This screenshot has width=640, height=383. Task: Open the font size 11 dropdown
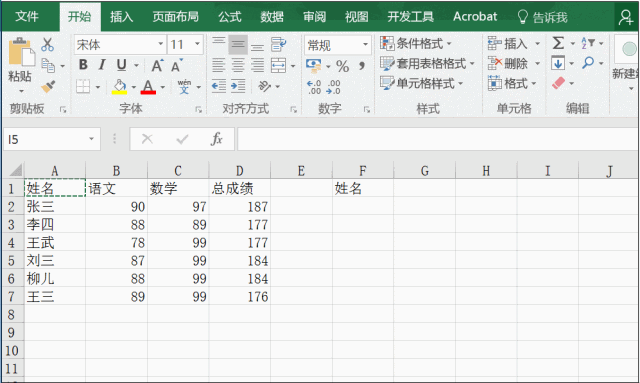click(x=197, y=44)
